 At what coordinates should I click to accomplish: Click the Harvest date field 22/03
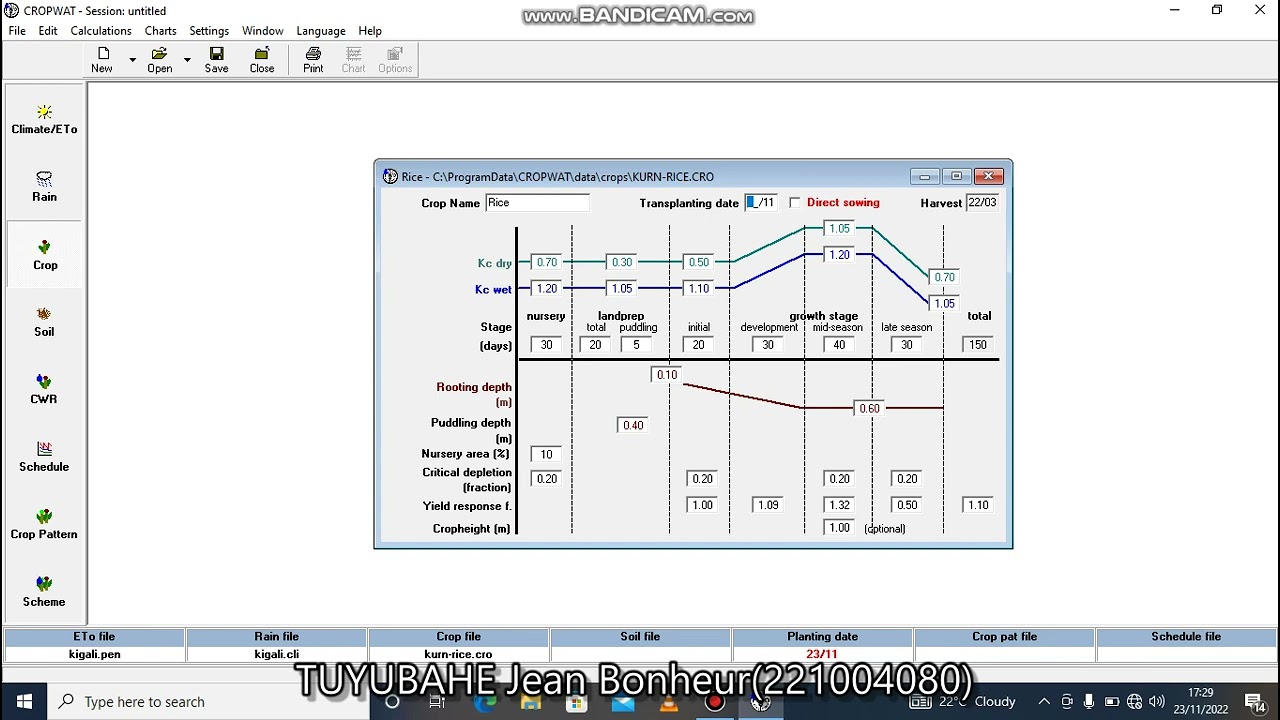pyautogui.click(x=982, y=203)
